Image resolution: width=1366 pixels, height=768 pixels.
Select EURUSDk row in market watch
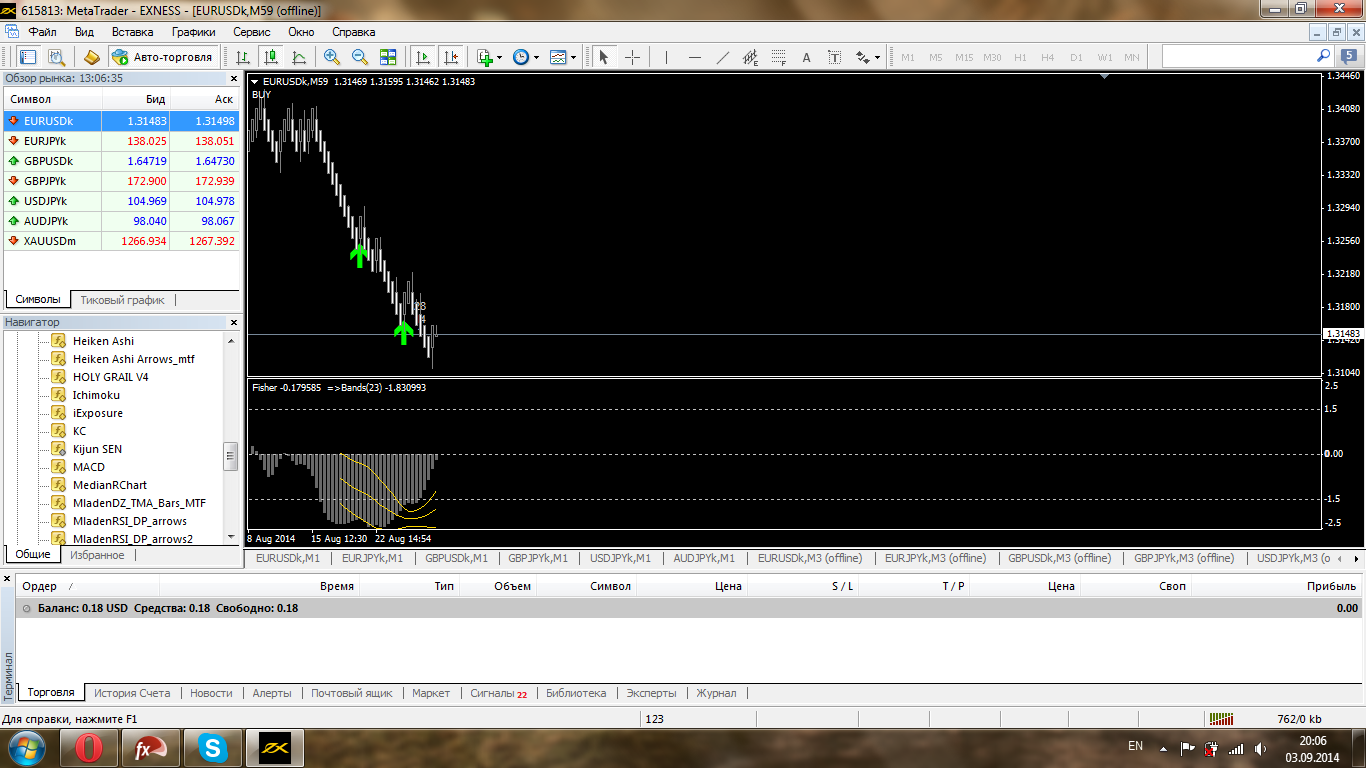[122, 121]
